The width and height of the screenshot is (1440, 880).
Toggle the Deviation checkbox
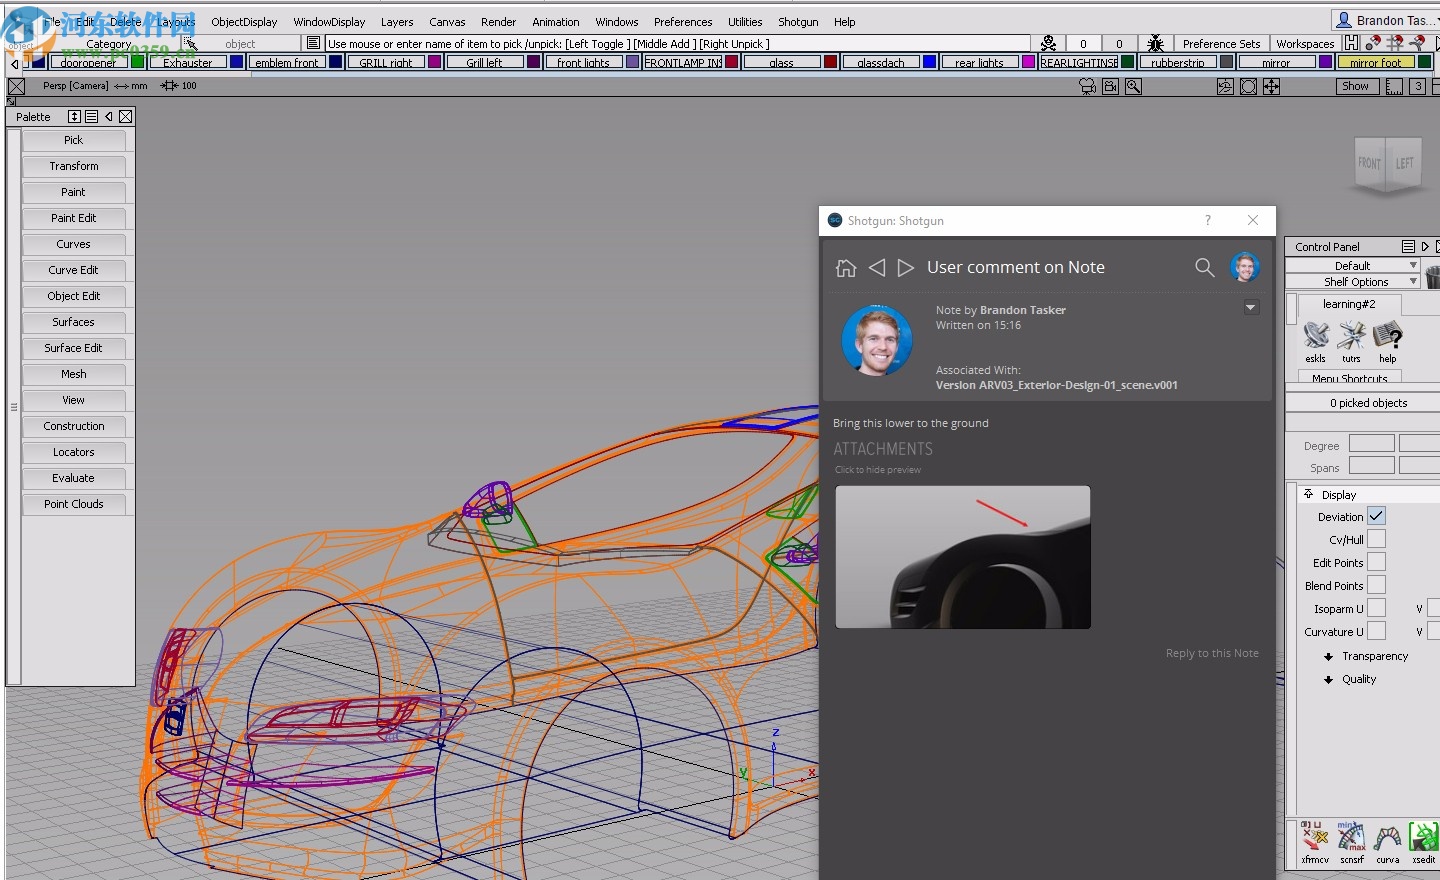pyautogui.click(x=1377, y=516)
